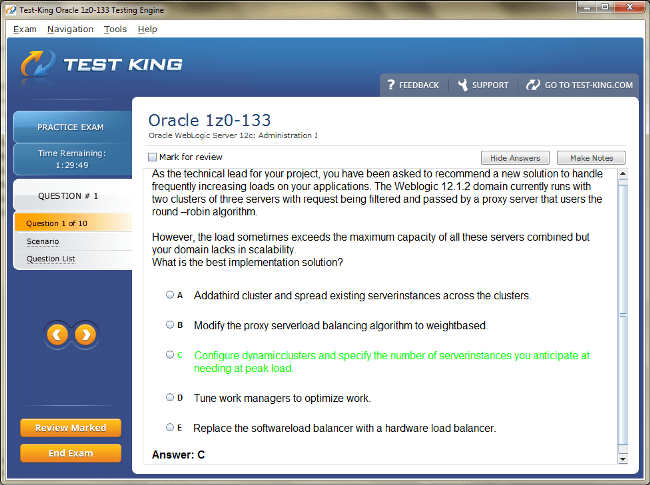The height and width of the screenshot is (485, 650).
Task: Click option text 'Replace the softwareload balancer'
Action: tap(273, 428)
